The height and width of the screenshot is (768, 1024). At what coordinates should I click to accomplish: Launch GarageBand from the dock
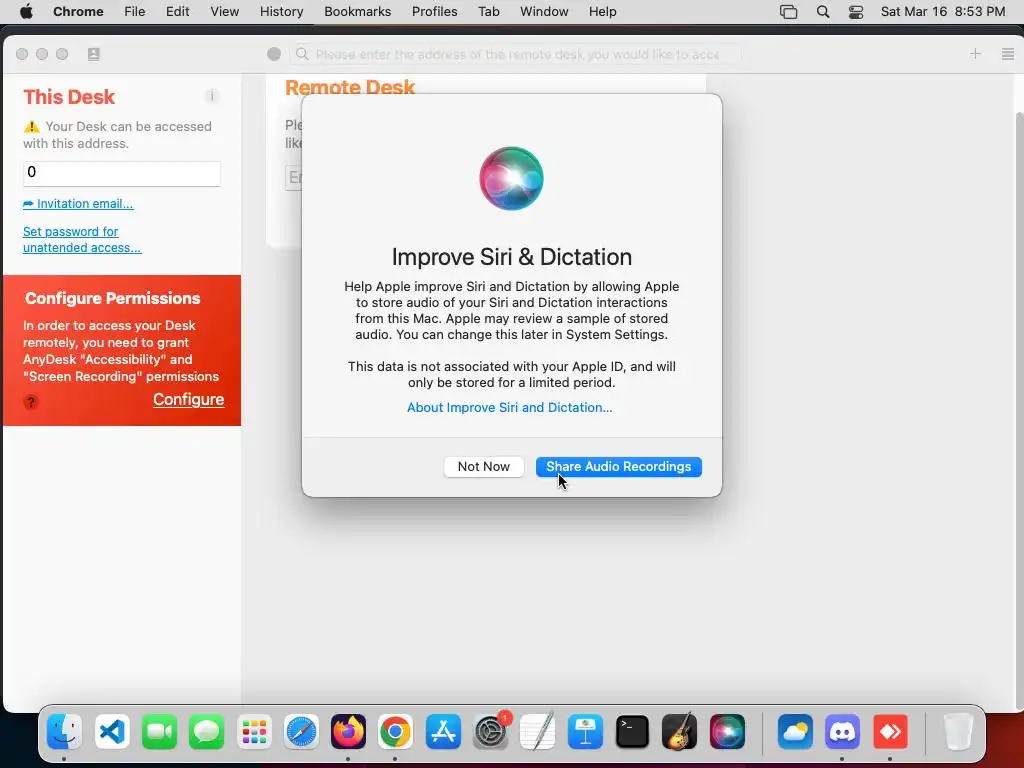(x=679, y=731)
